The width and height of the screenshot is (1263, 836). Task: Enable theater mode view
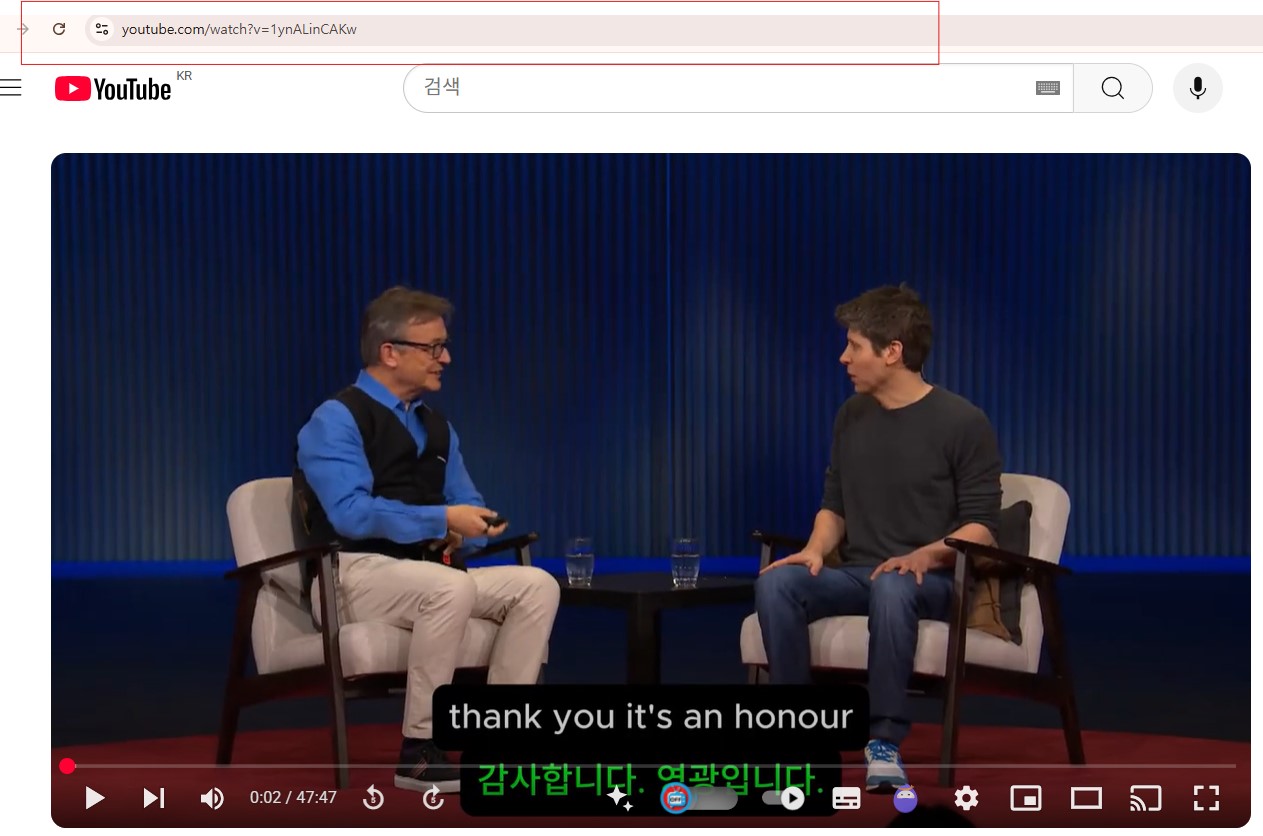coord(1086,798)
